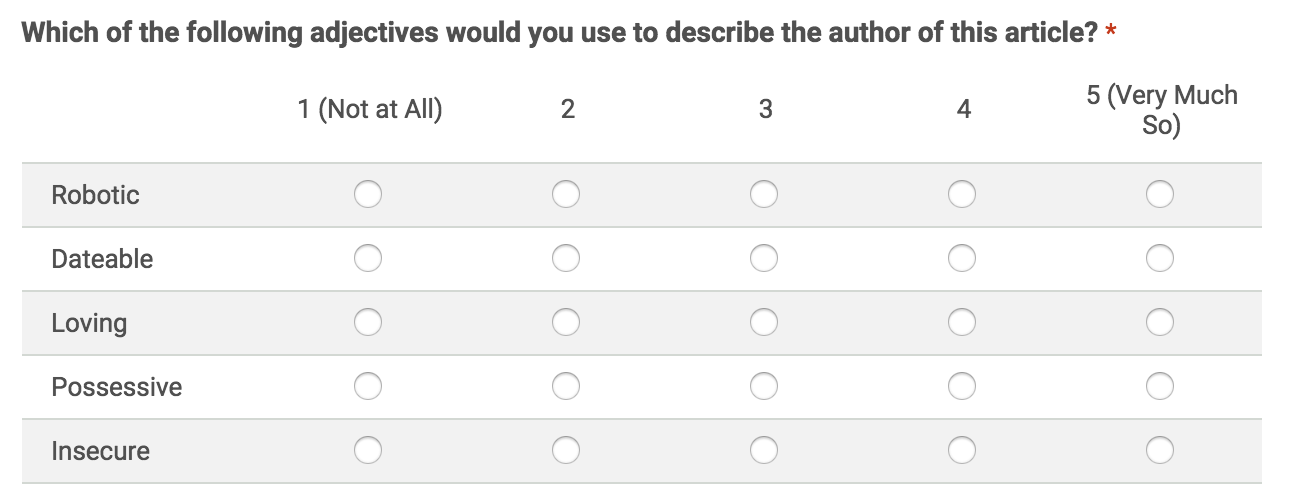
Task: Select rating 2 for Possessive
Action: (x=566, y=386)
